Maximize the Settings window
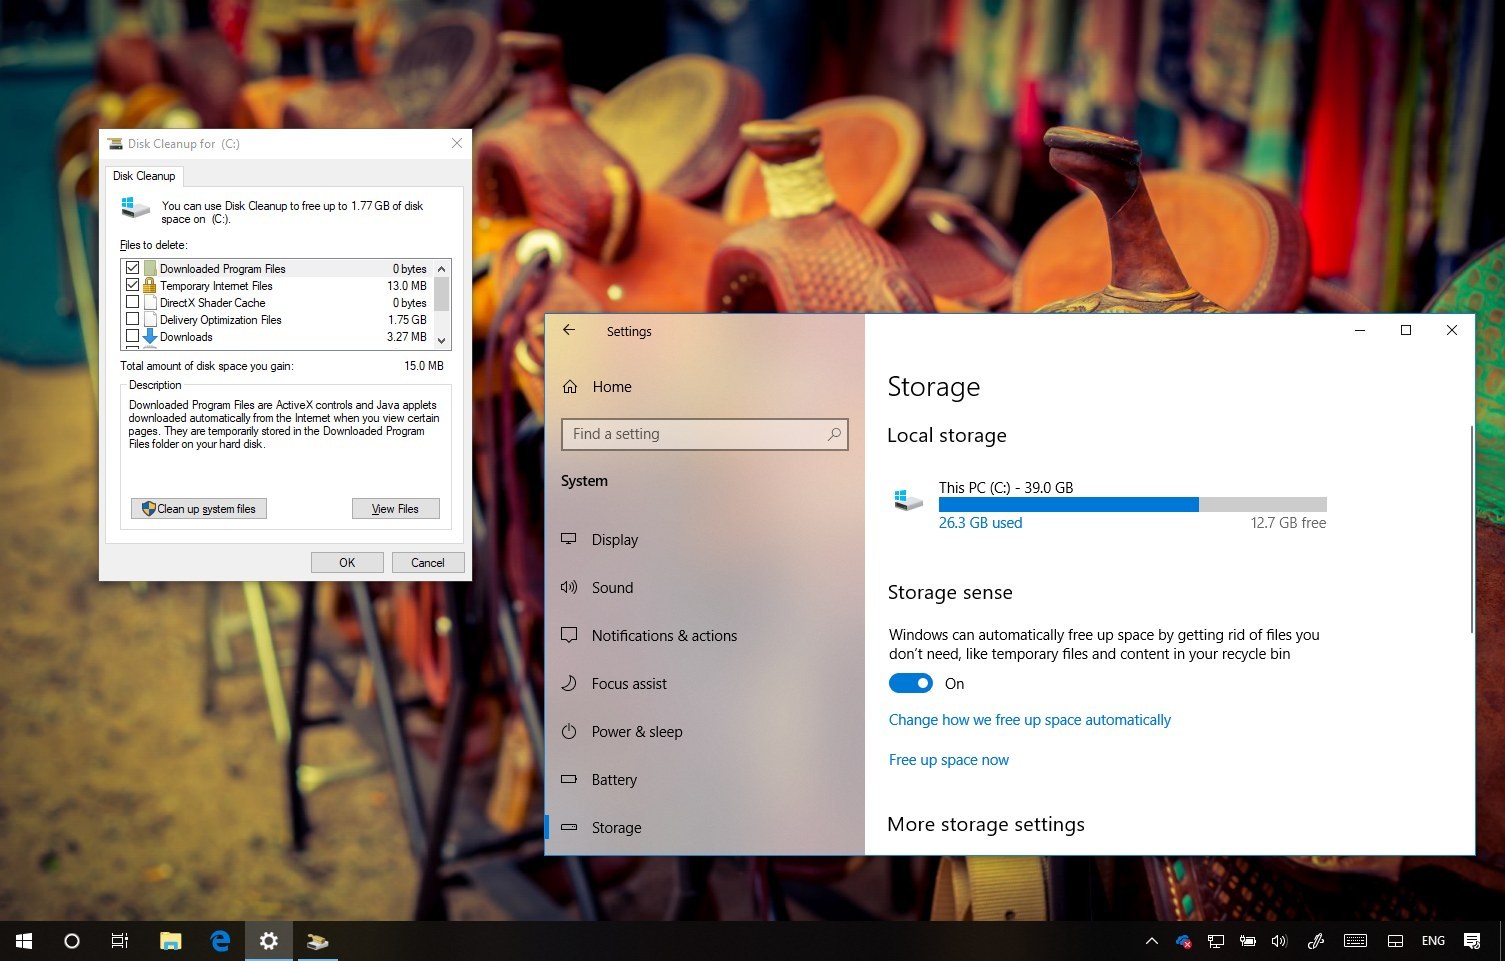This screenshot has width=1505, height=961. click(x=1406, y=330)
